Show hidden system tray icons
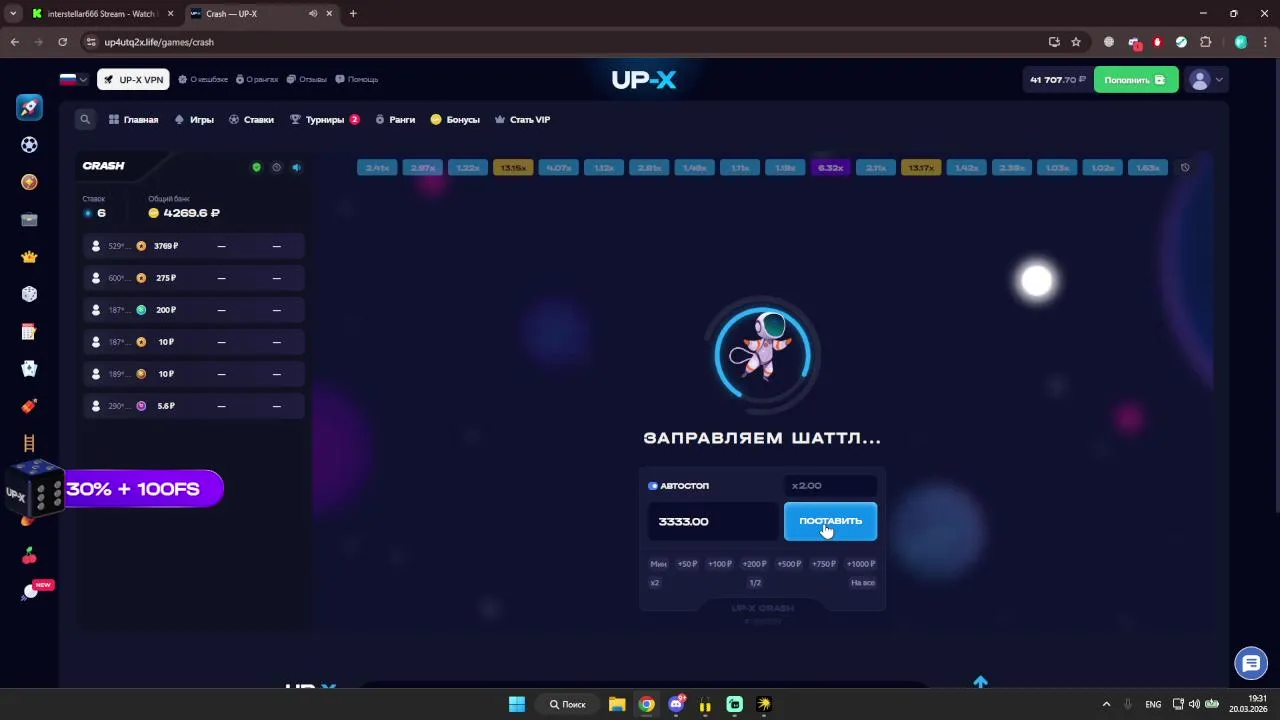 click(x=1106, y=704)
